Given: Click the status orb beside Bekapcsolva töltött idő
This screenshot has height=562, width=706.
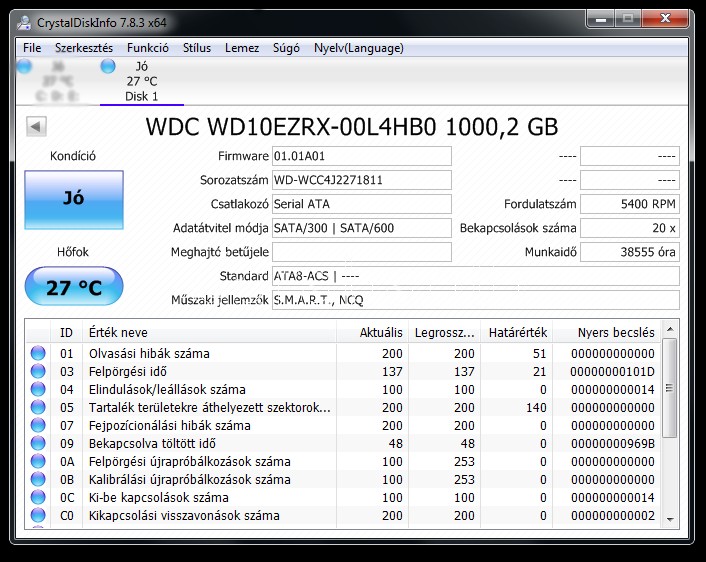Looking at the screenshot, I should tap(38, 443).
